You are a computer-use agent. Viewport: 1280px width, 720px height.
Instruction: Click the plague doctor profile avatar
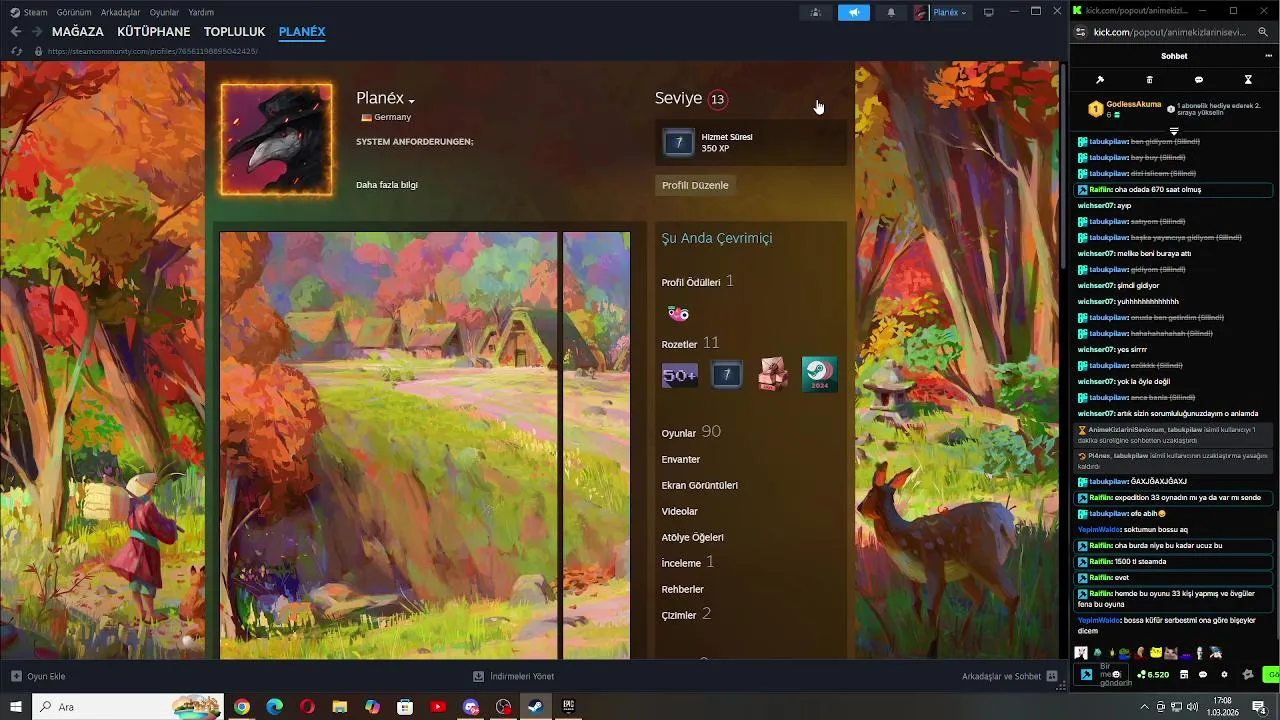click(x=277, y=140)
